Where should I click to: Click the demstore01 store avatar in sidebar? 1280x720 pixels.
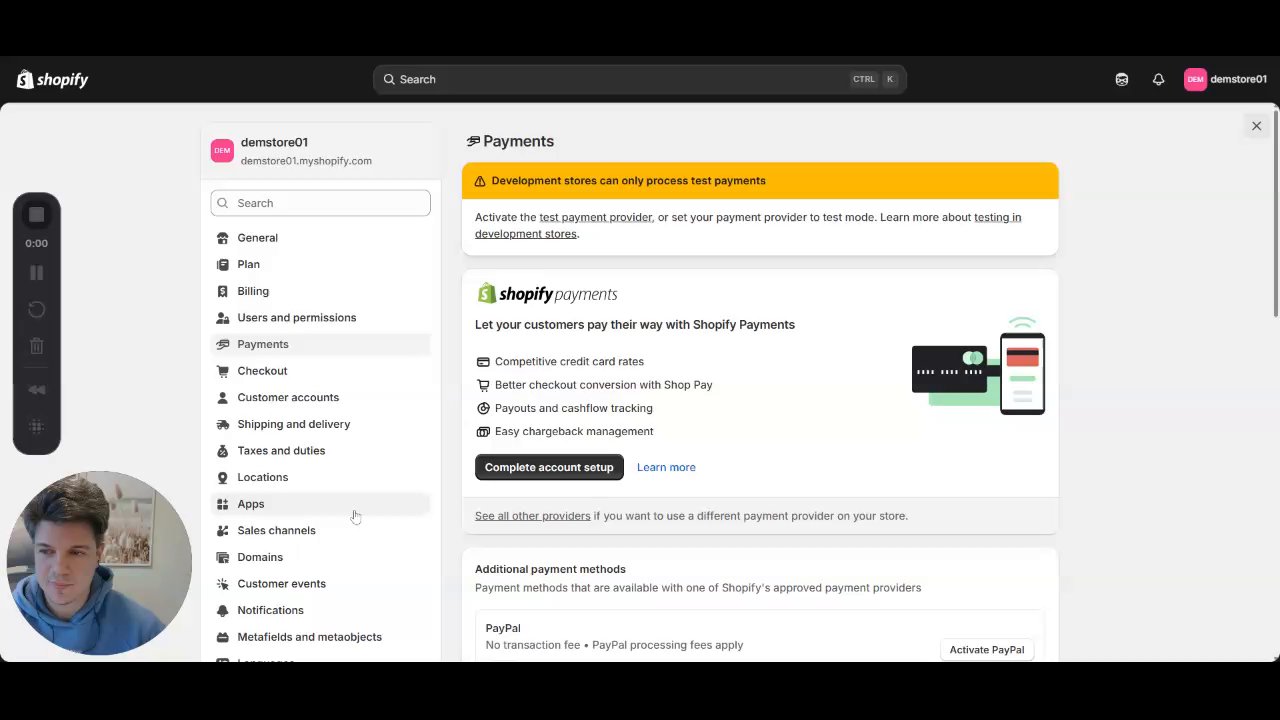coord(222,151)
